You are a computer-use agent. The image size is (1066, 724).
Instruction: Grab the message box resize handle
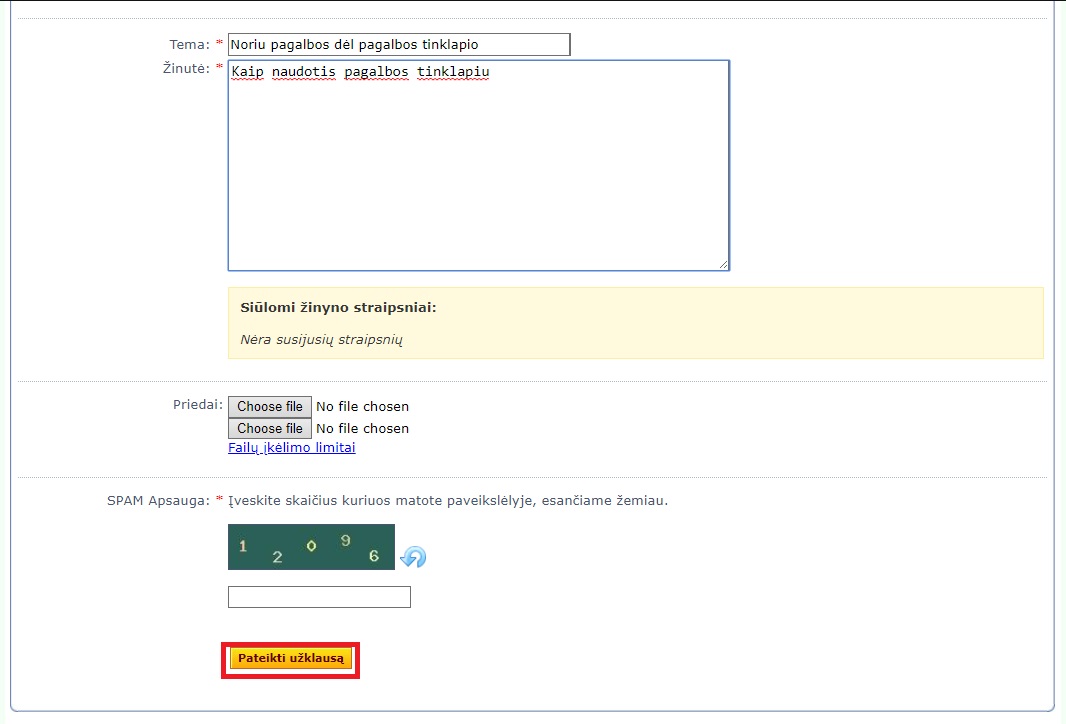(x=723, y=264)
